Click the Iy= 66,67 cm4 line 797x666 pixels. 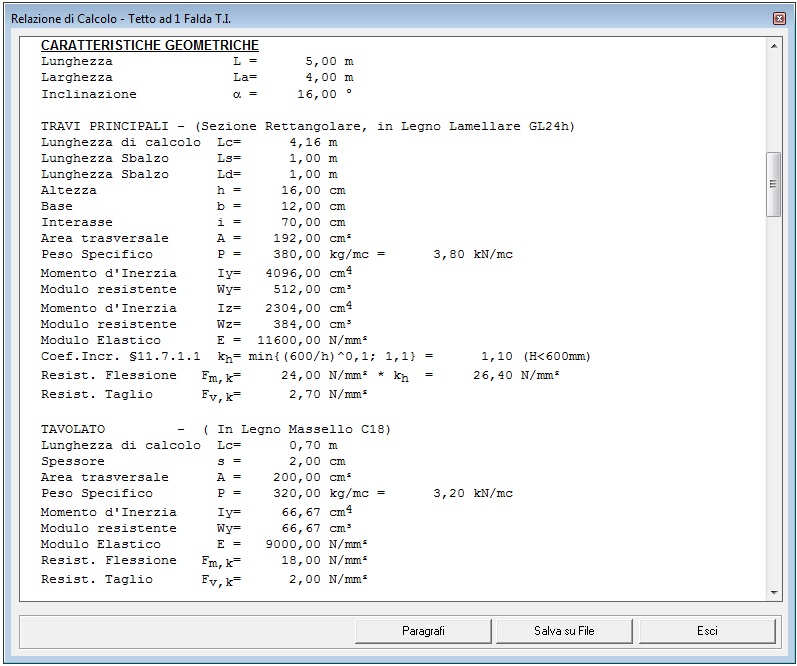pos(196,511)
